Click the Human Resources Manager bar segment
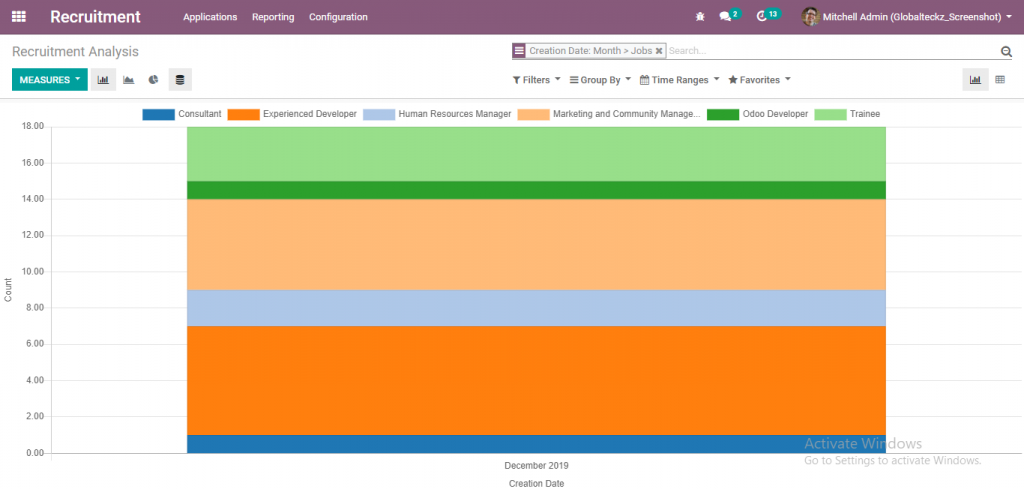Image resolution: width=1024 pixels, height=489 pixels. pyautogui.click(x=536, y=308)
